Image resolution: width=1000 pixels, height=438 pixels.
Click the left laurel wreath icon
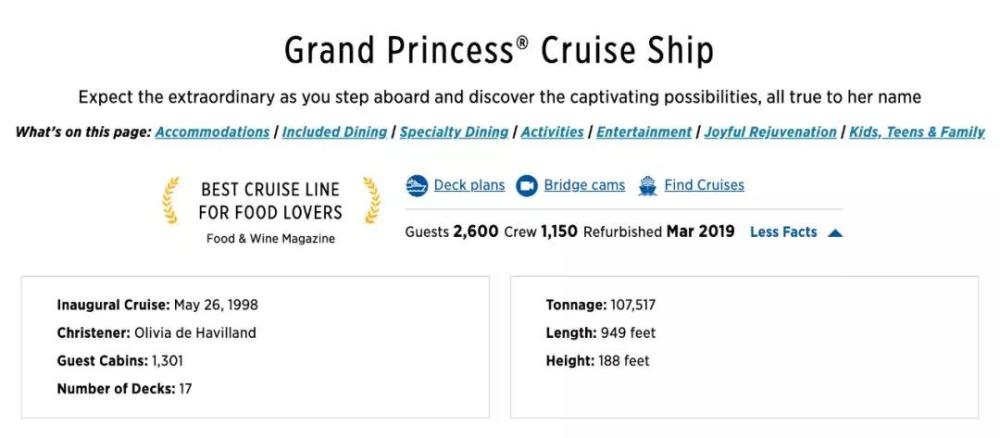point(172,200)
